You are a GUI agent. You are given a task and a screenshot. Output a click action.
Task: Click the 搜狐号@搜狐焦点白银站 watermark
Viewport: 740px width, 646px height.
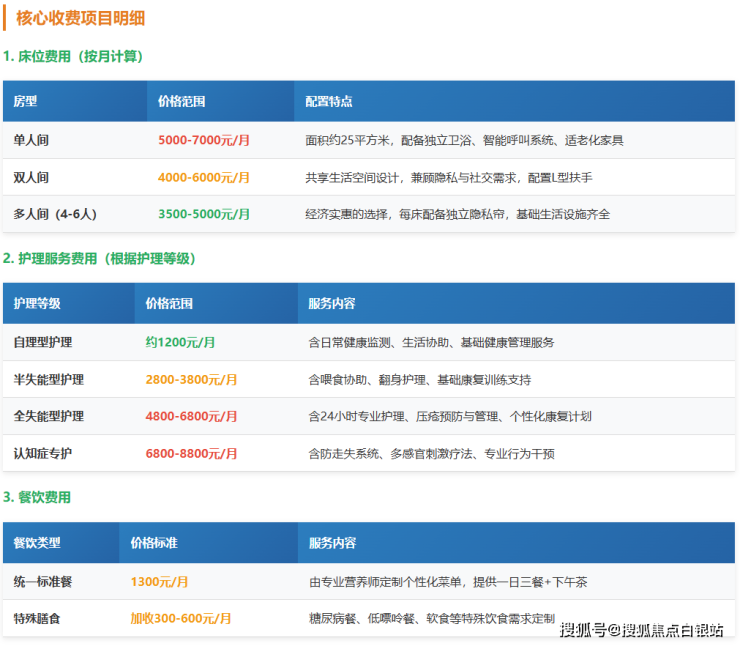tap(641, 629)
